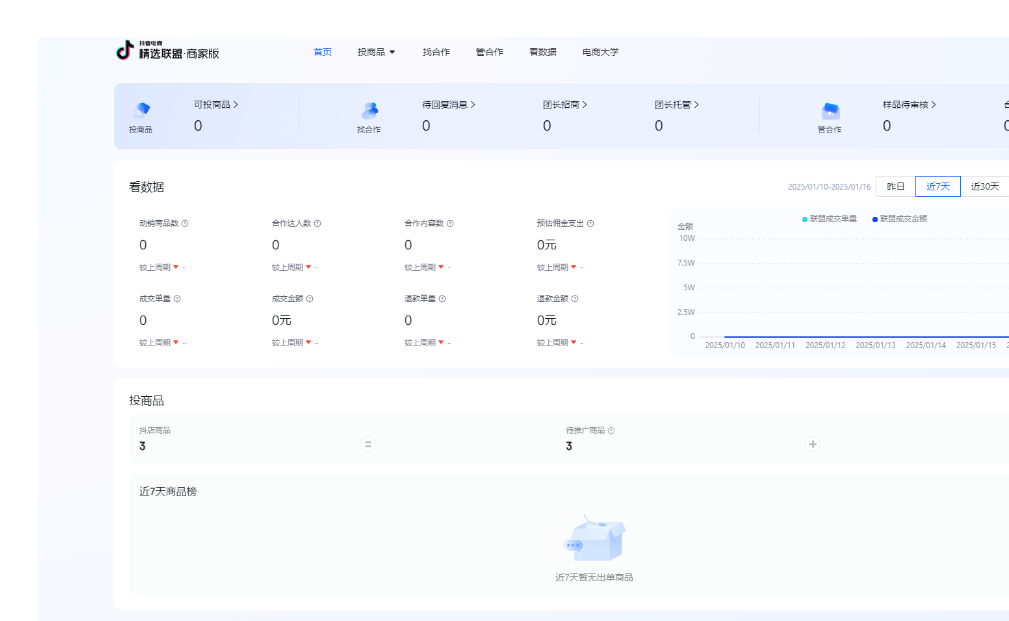Image resolution: width=1009 pixels, height=621 pixels.
Task: Select the 昨日 date range option
Action: [895, 187]
